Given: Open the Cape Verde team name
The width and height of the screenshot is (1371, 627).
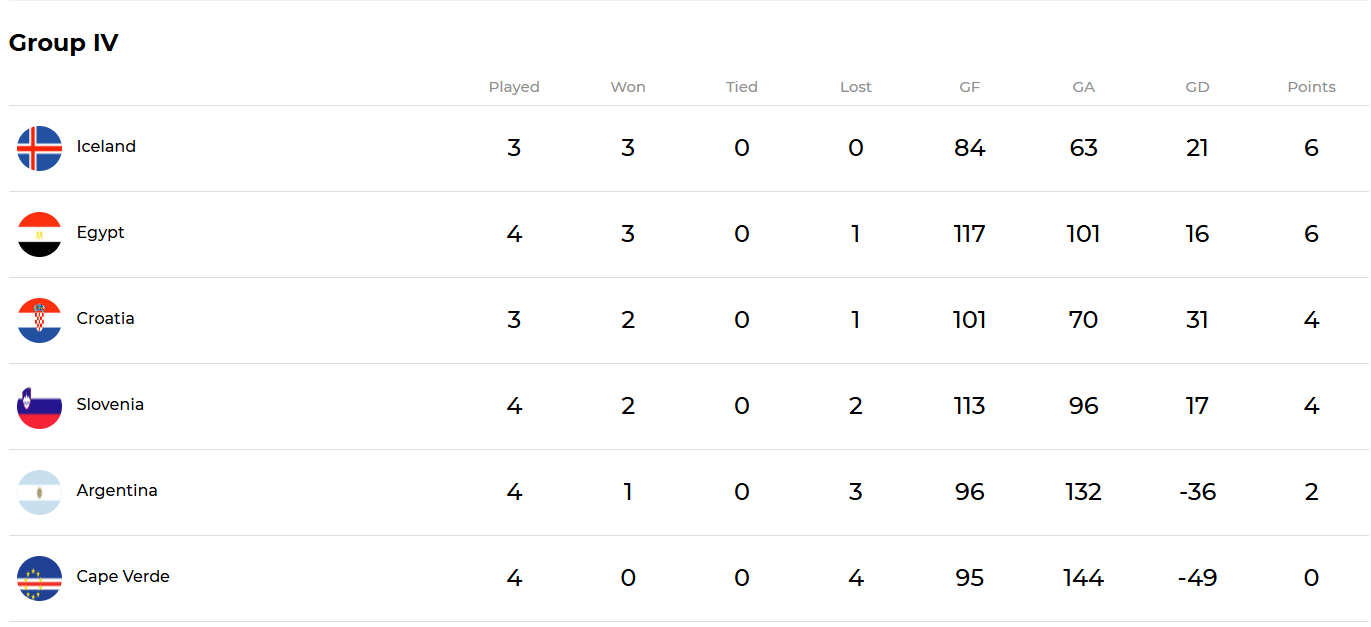Looking at the screenshot, I should coord(123,576).
